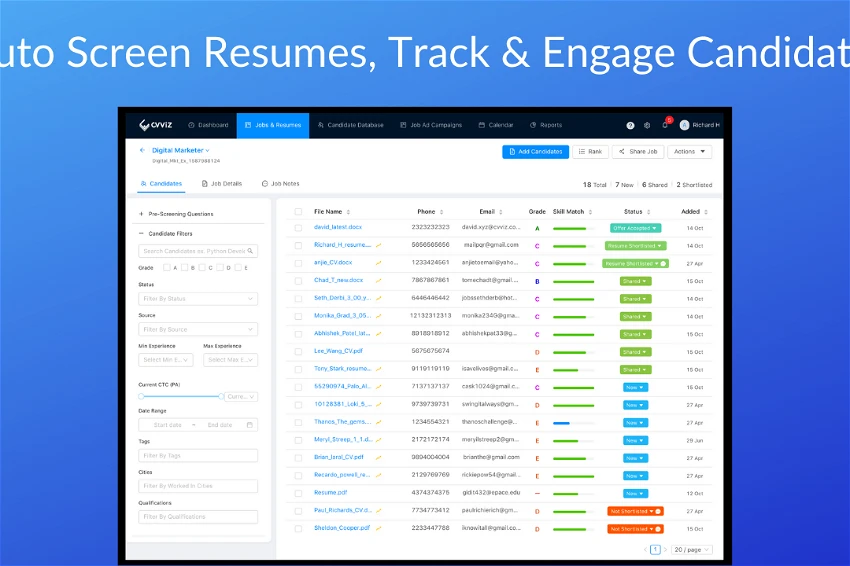850x566 pixels.
Task: Click the edit pencil icon next to Chad_T_new.docx
Action: pos(378,281)
